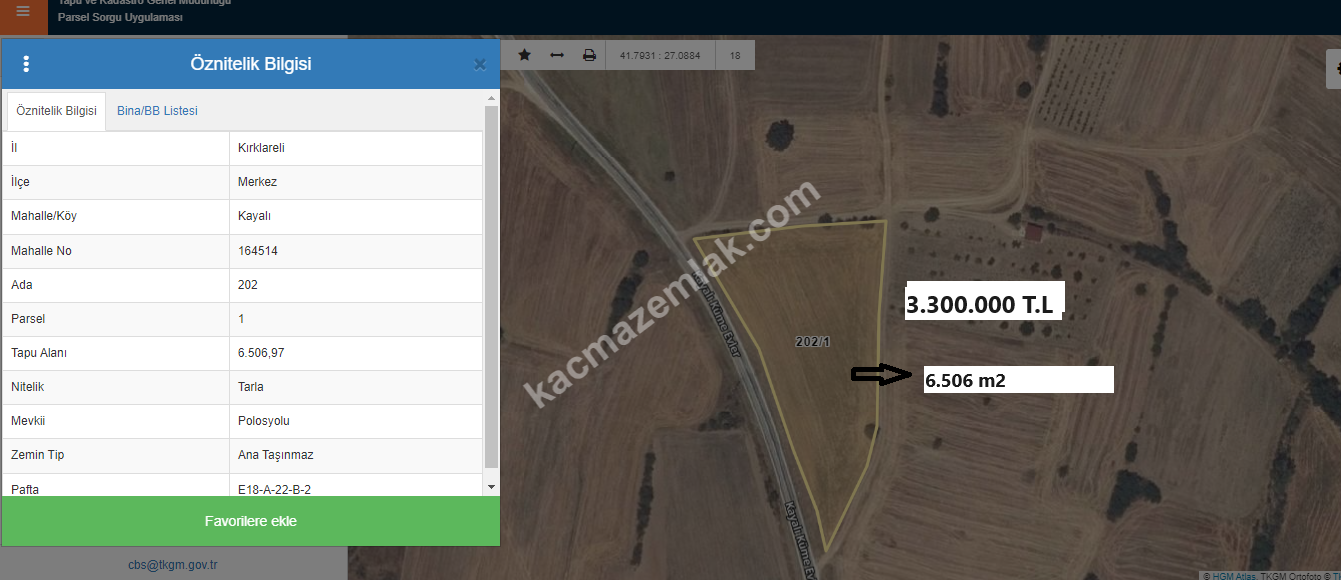Click the coordinate display 41.7931 : 27.0884

click(x=660, y=56)
